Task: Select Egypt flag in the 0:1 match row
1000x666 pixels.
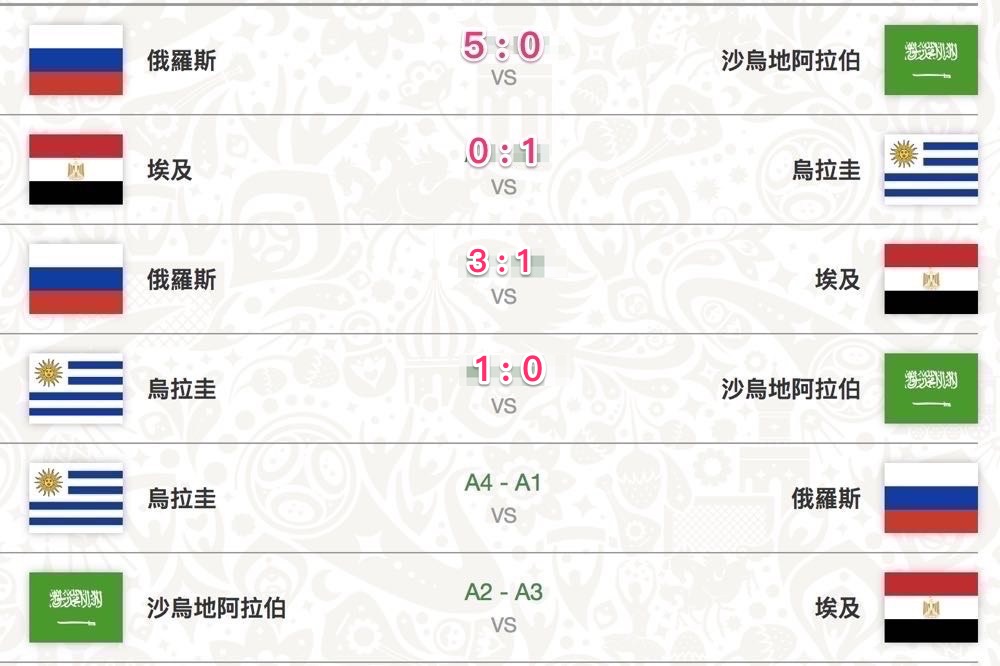Action: coord(76,169)
